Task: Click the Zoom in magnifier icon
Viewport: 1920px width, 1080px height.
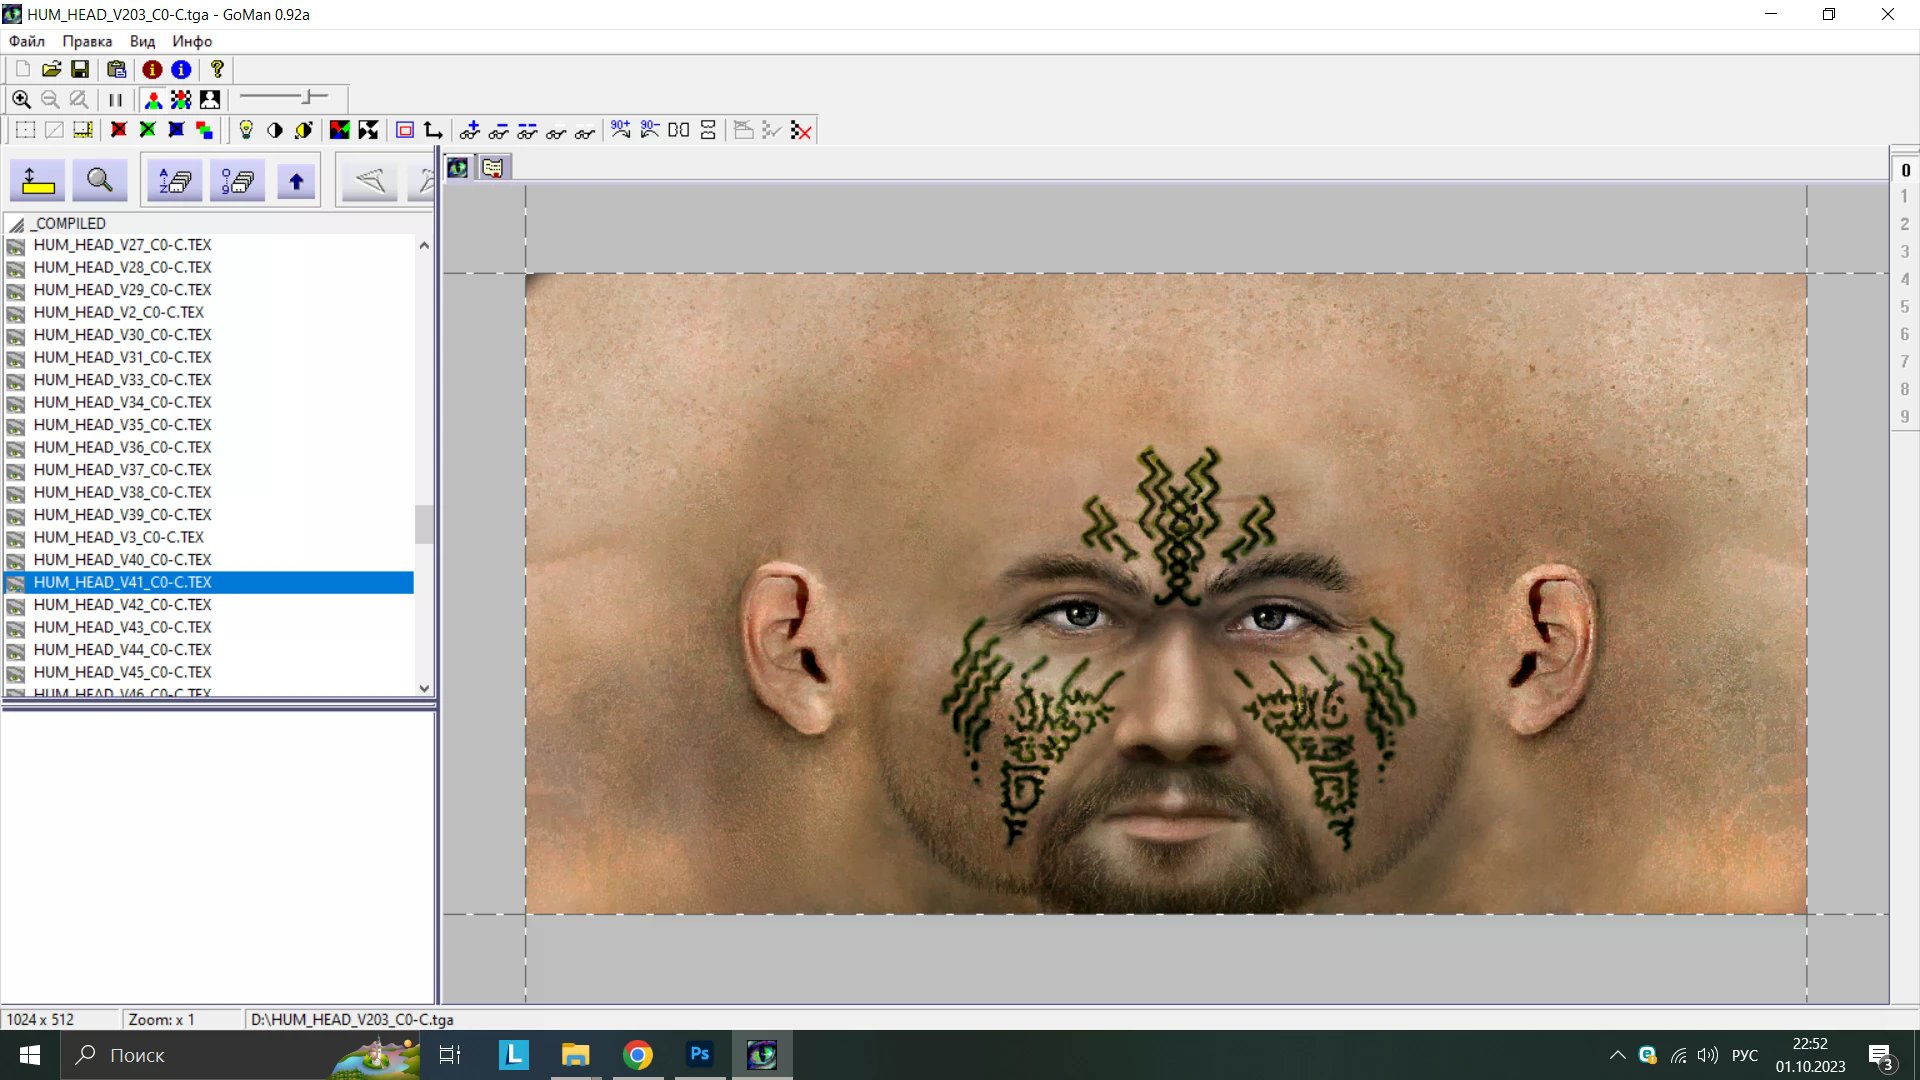Action: (x=21, y=99)
